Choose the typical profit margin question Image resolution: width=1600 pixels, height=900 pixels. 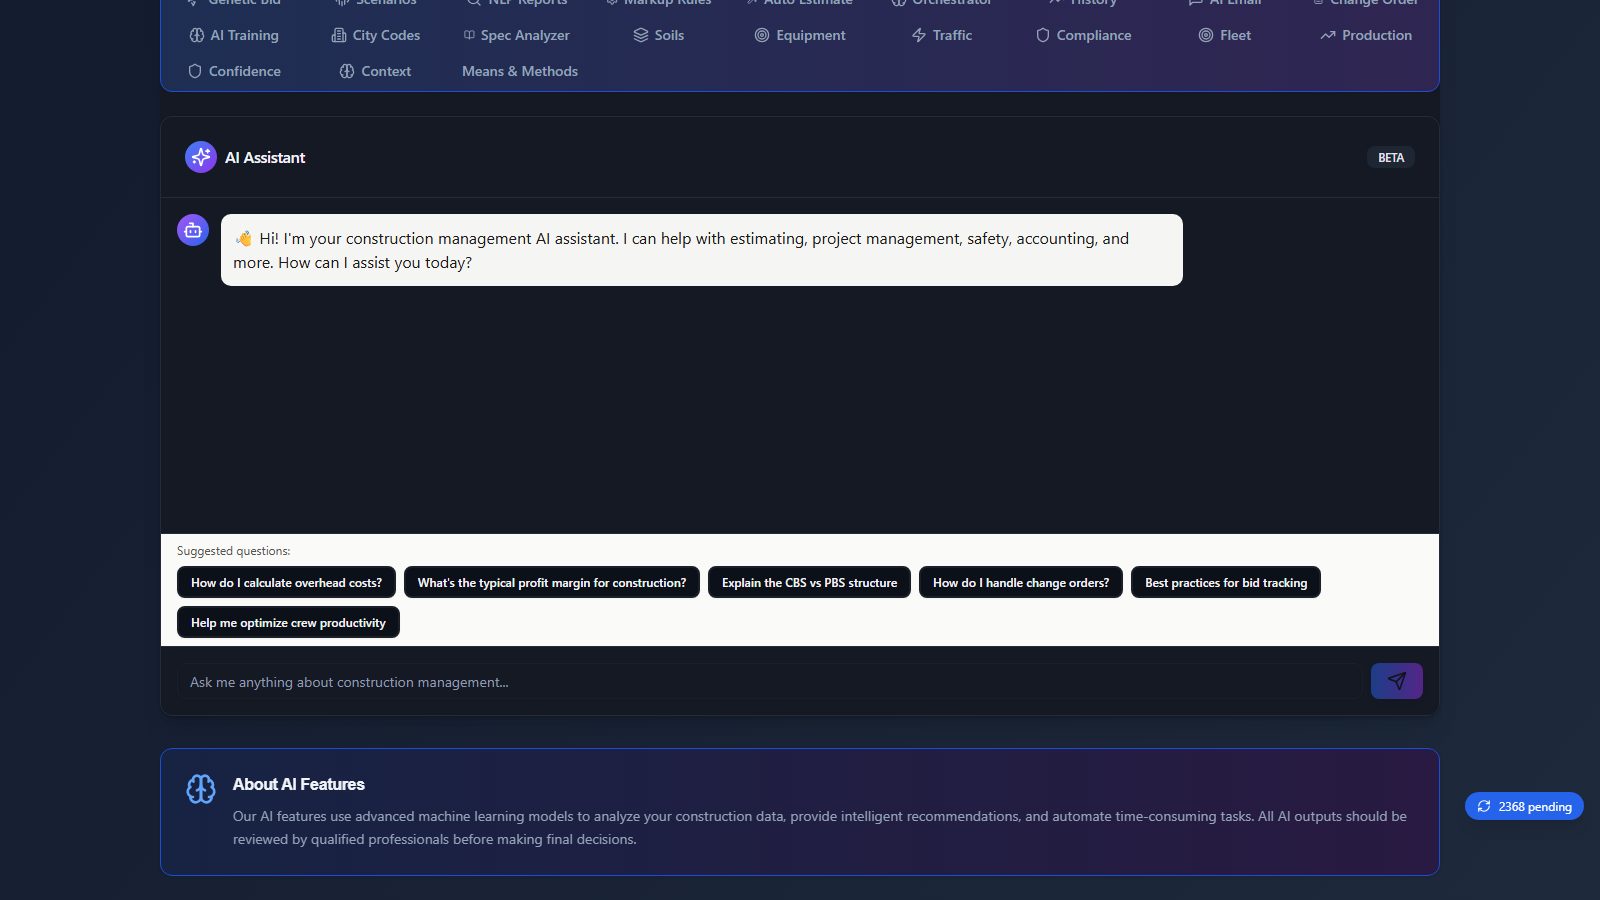coord(552,582)
